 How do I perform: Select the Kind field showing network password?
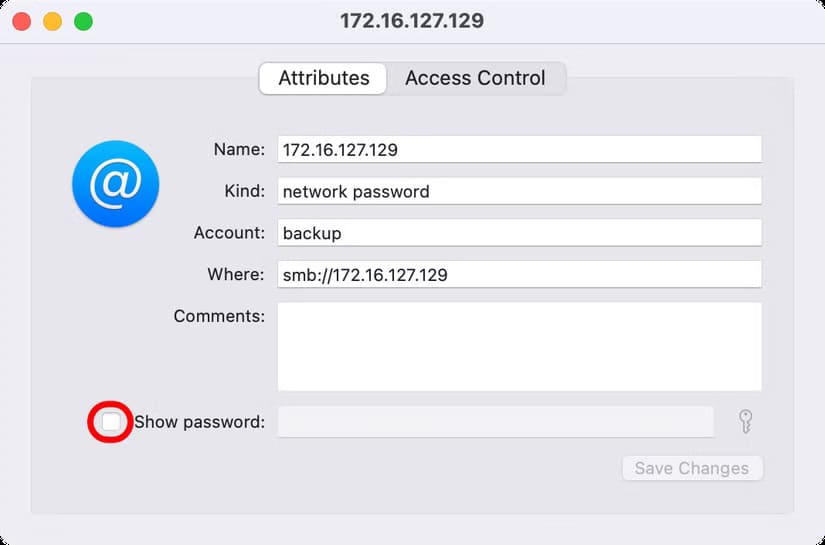(x=519, y=191)
